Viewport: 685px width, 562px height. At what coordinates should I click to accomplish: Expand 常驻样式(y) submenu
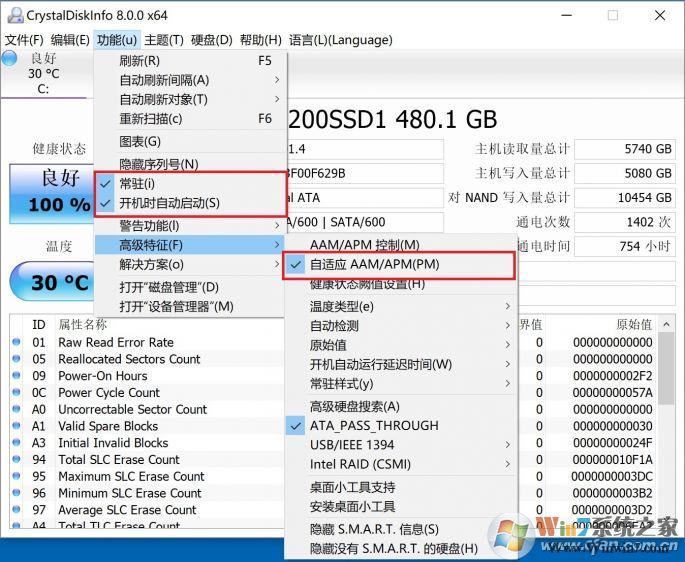point(400,384)
